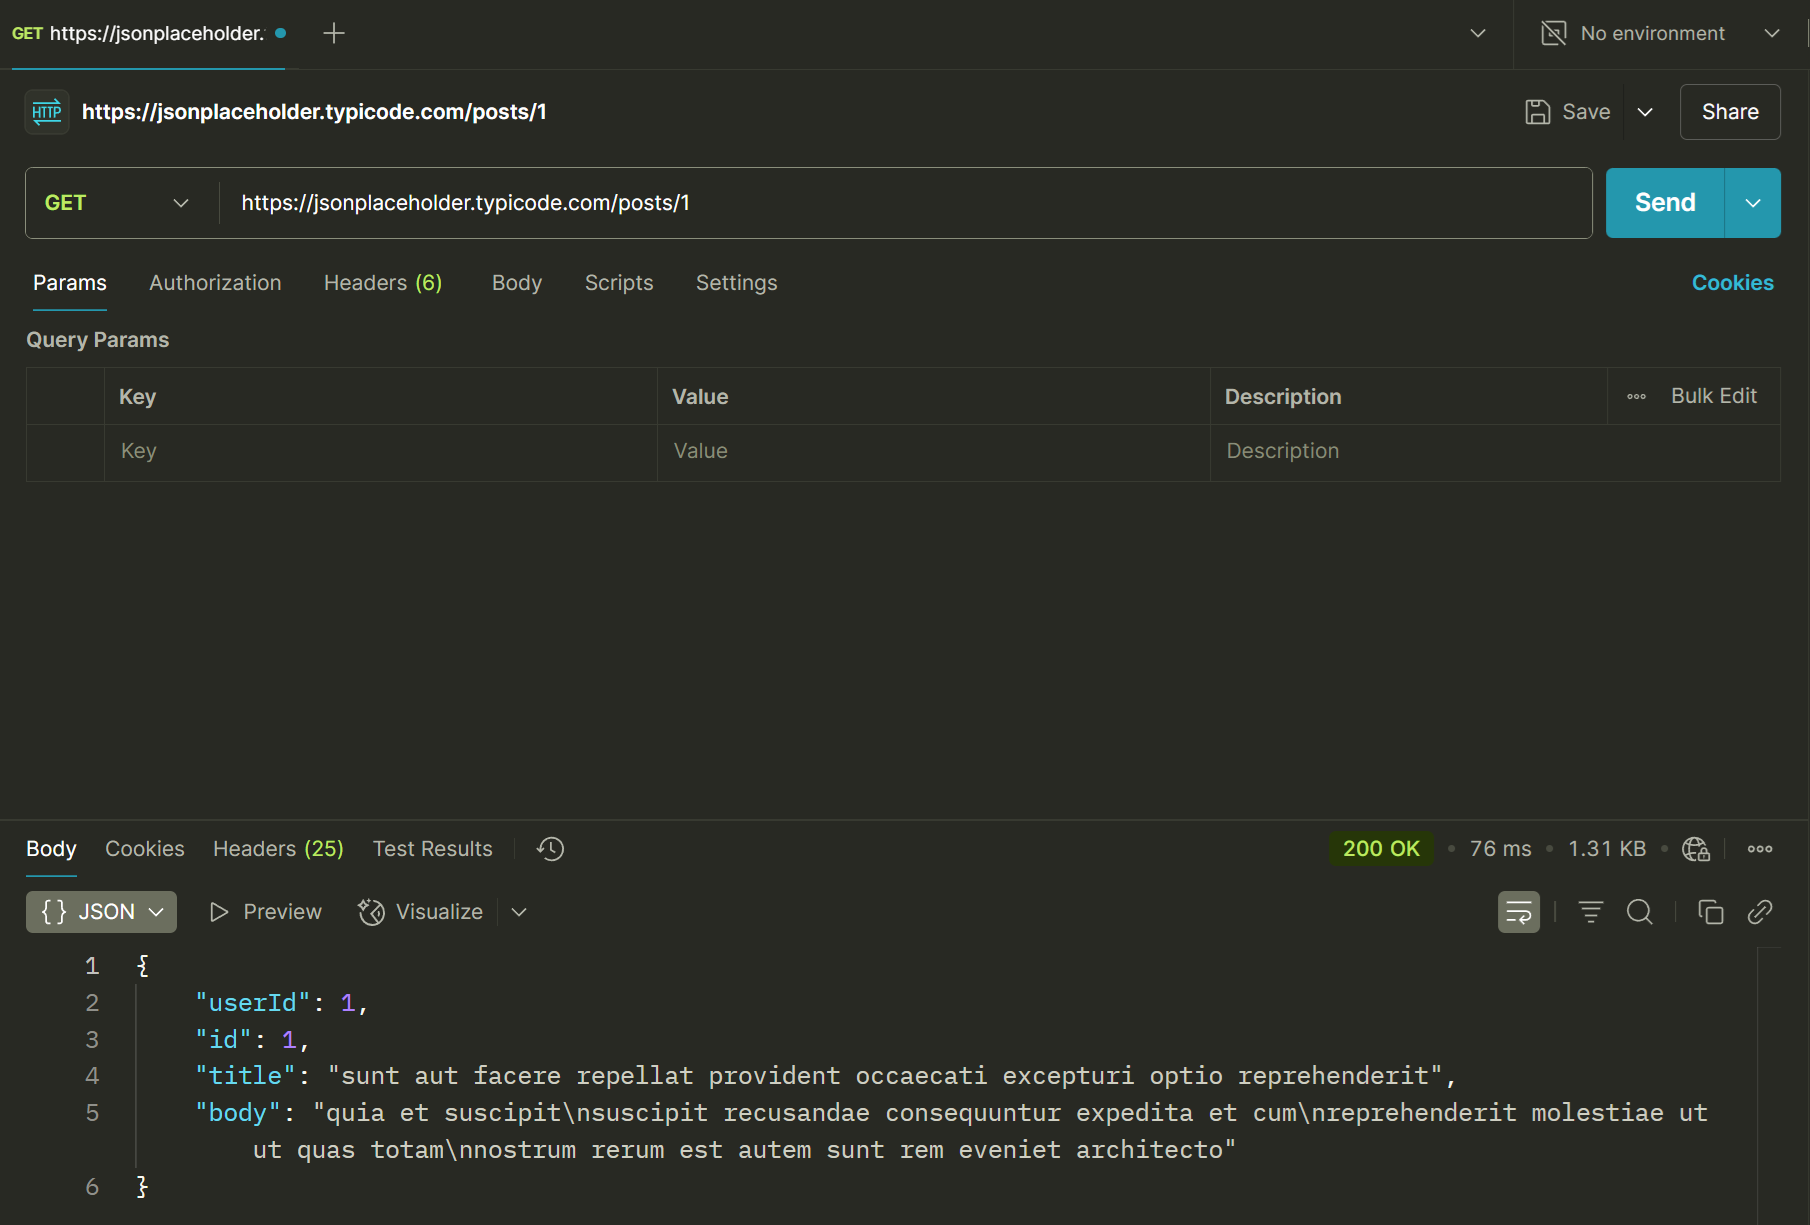
Task: Click the query param Key field
Action: pyautogui.click(x=380, y=451)
